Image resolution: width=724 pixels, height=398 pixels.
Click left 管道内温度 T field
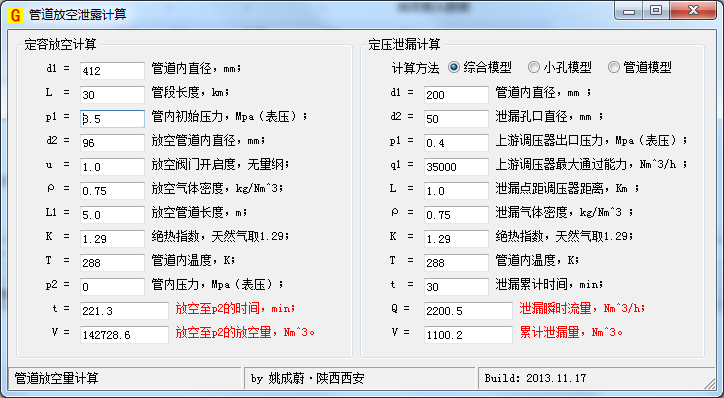(x=112, y=263)
